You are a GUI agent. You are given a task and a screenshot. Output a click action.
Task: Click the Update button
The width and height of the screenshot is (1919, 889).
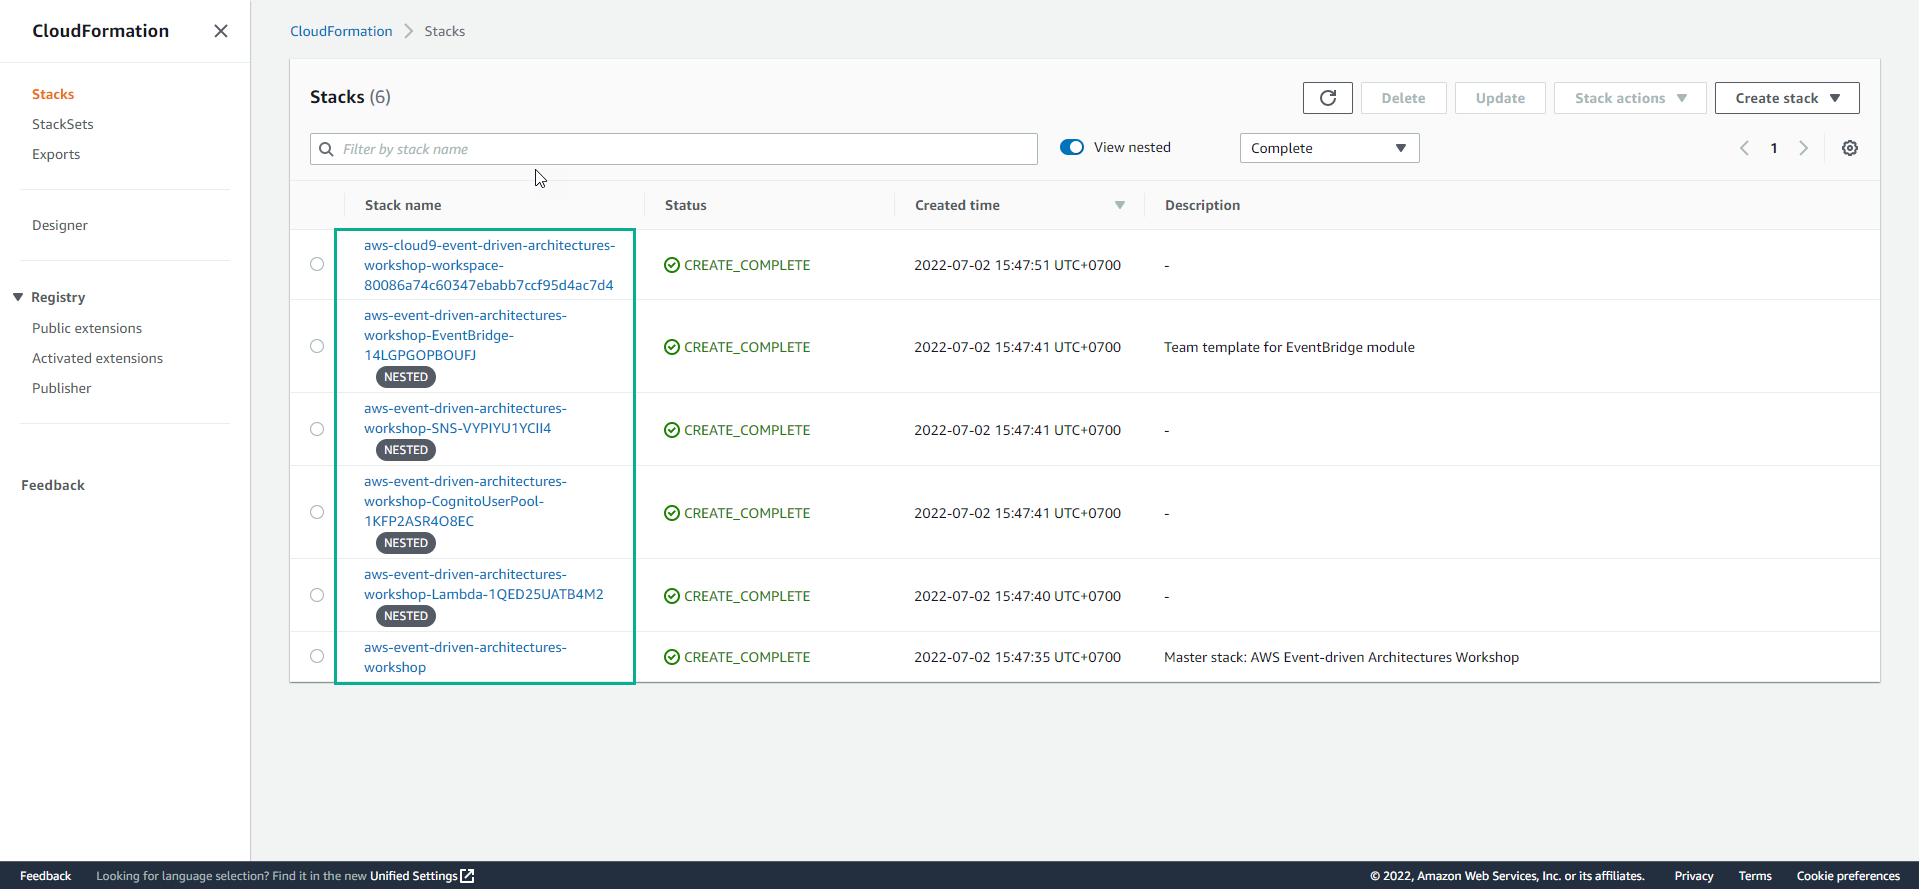tap(1500, 98)
